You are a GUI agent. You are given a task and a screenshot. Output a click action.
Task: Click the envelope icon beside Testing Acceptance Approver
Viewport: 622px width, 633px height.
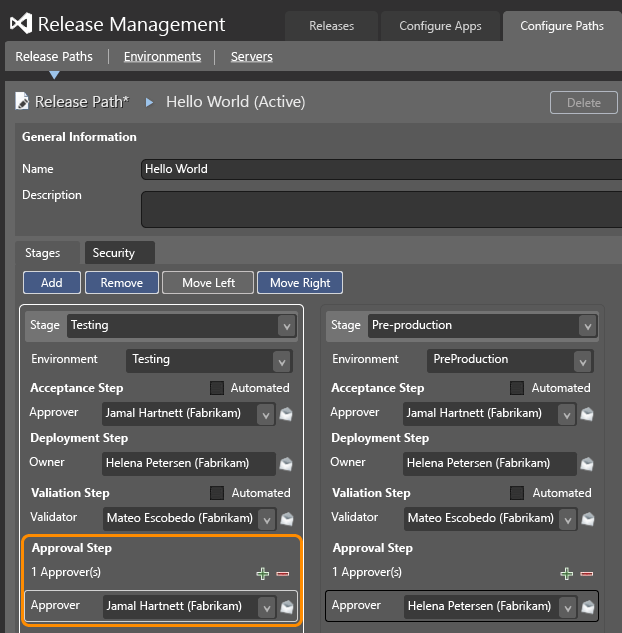[x=286, y=414]
